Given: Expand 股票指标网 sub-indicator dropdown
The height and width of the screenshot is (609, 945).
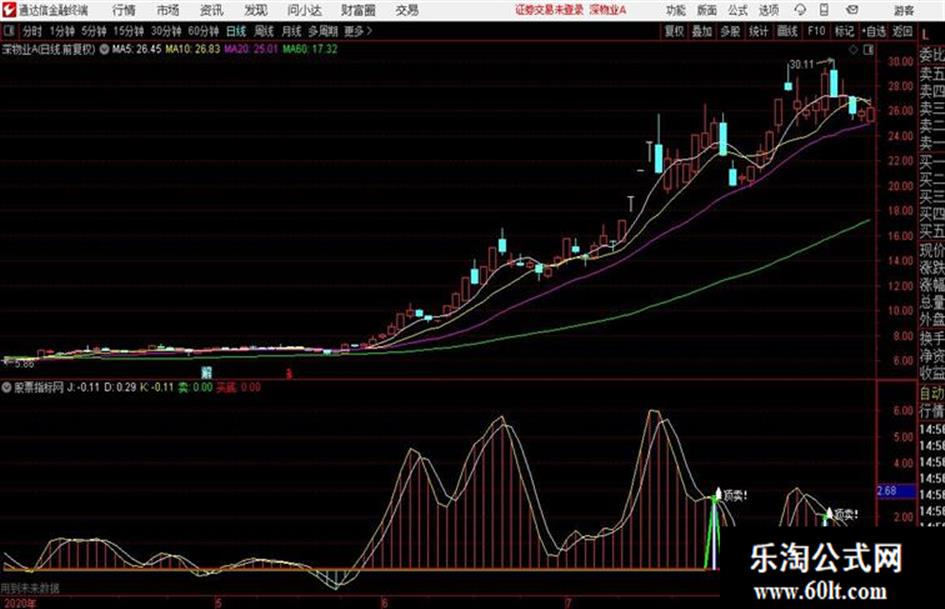Looking at the screenshot, I should 7,387.
